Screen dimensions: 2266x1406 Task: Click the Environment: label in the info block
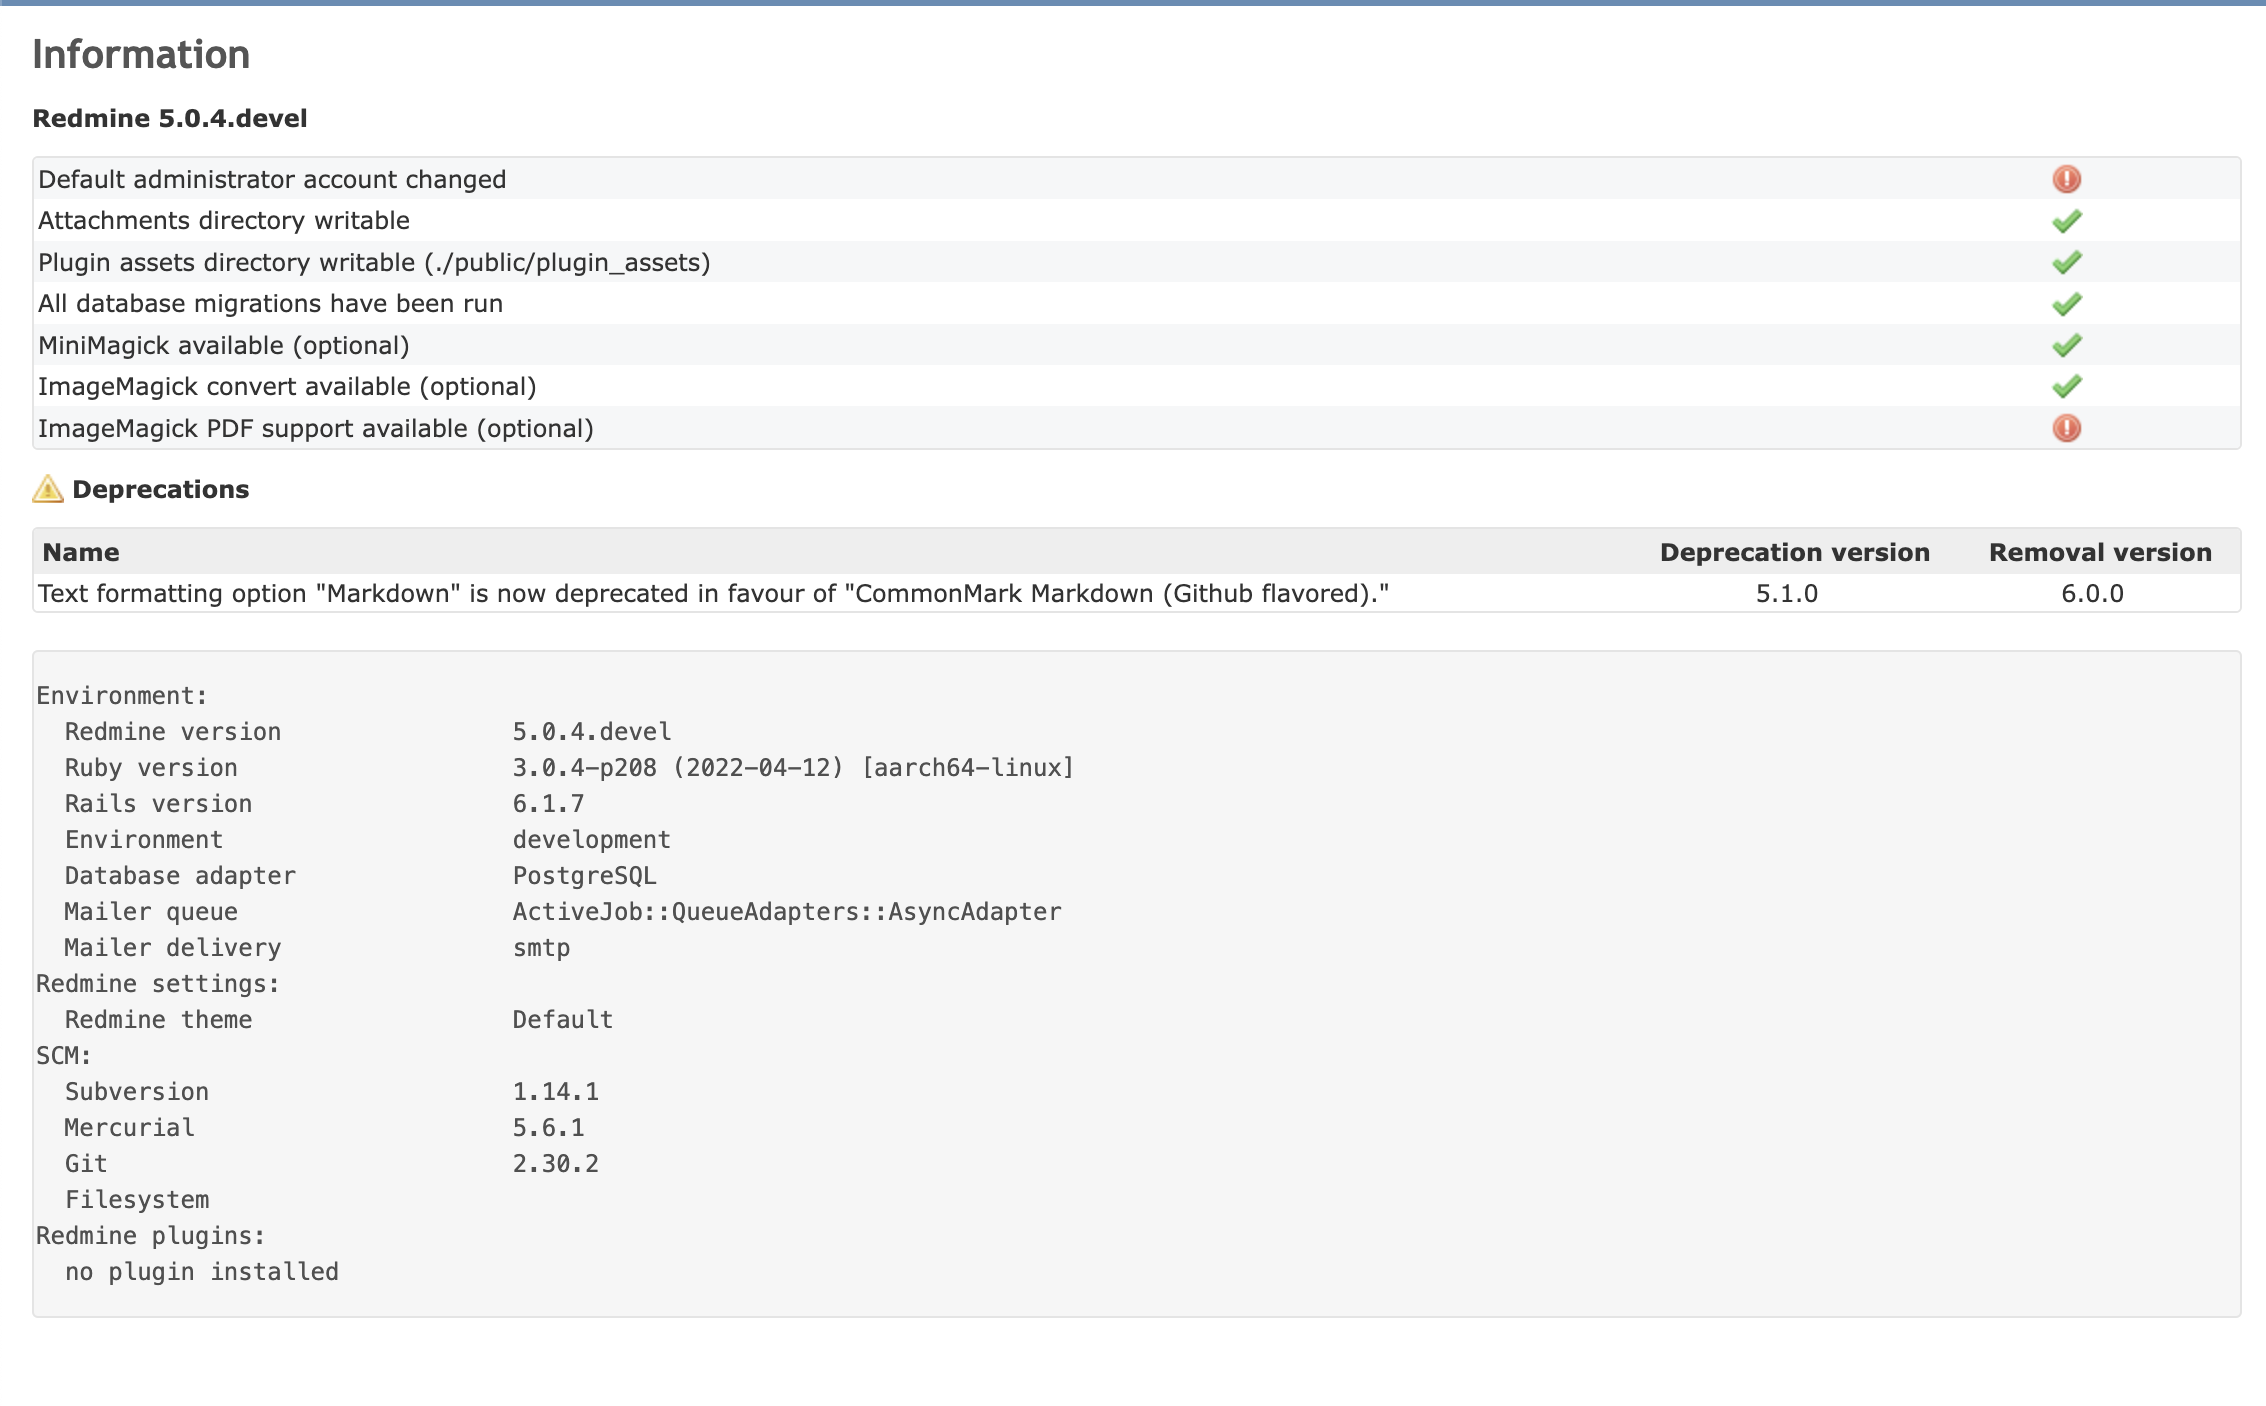point(122,696)
